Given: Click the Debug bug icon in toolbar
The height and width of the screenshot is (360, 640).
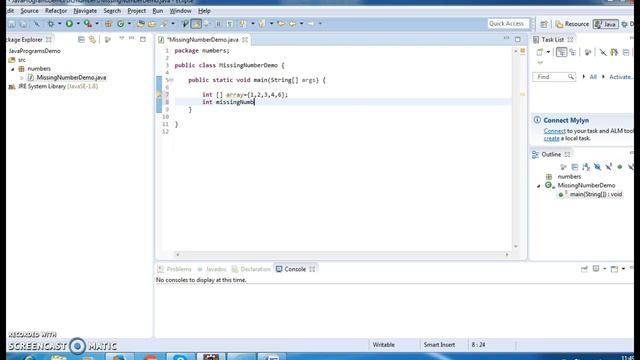Looking at the screenshot, I should point(51,24).
